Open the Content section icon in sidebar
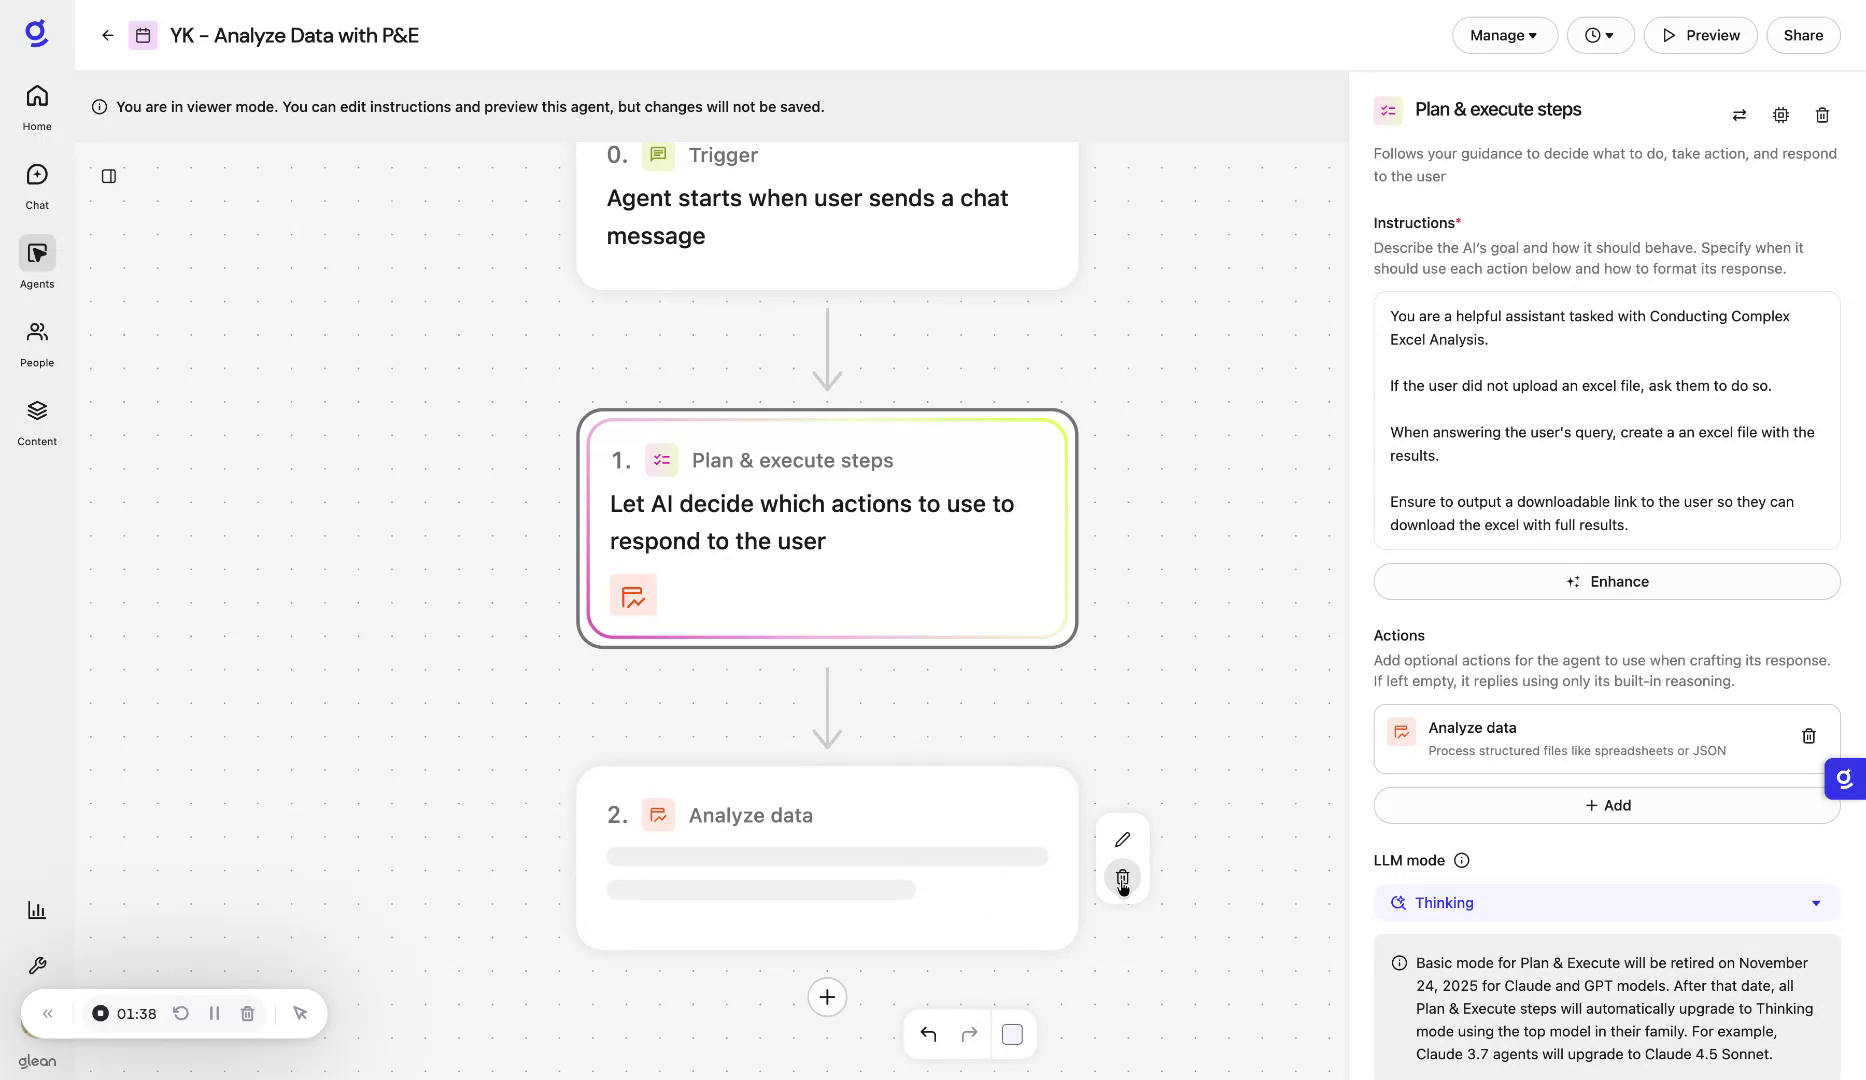The image size is (1866, 1080). pos(36,410)
